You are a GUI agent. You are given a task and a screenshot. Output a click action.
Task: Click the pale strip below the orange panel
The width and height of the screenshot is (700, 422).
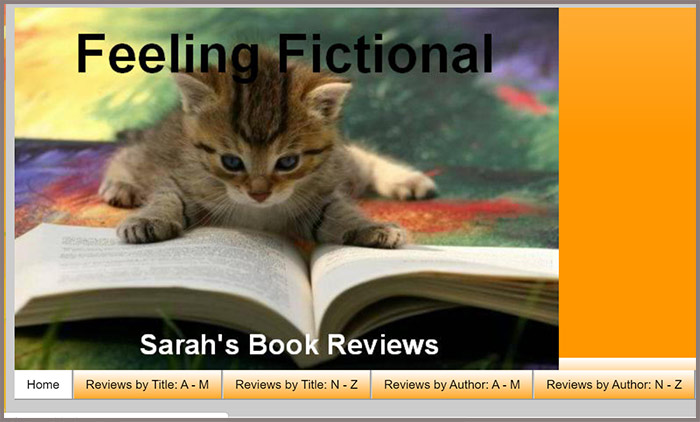tap(627, 364)
